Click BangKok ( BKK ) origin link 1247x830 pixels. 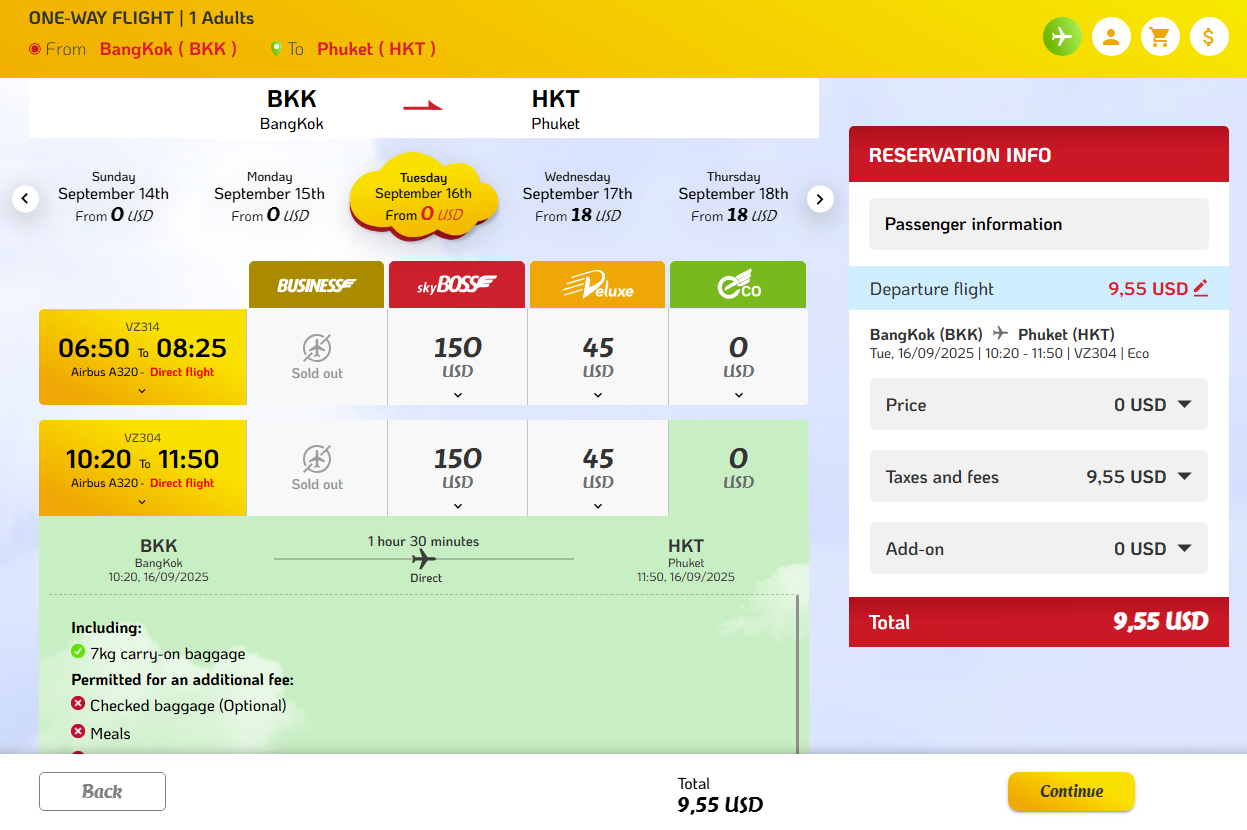click(168, 48)
